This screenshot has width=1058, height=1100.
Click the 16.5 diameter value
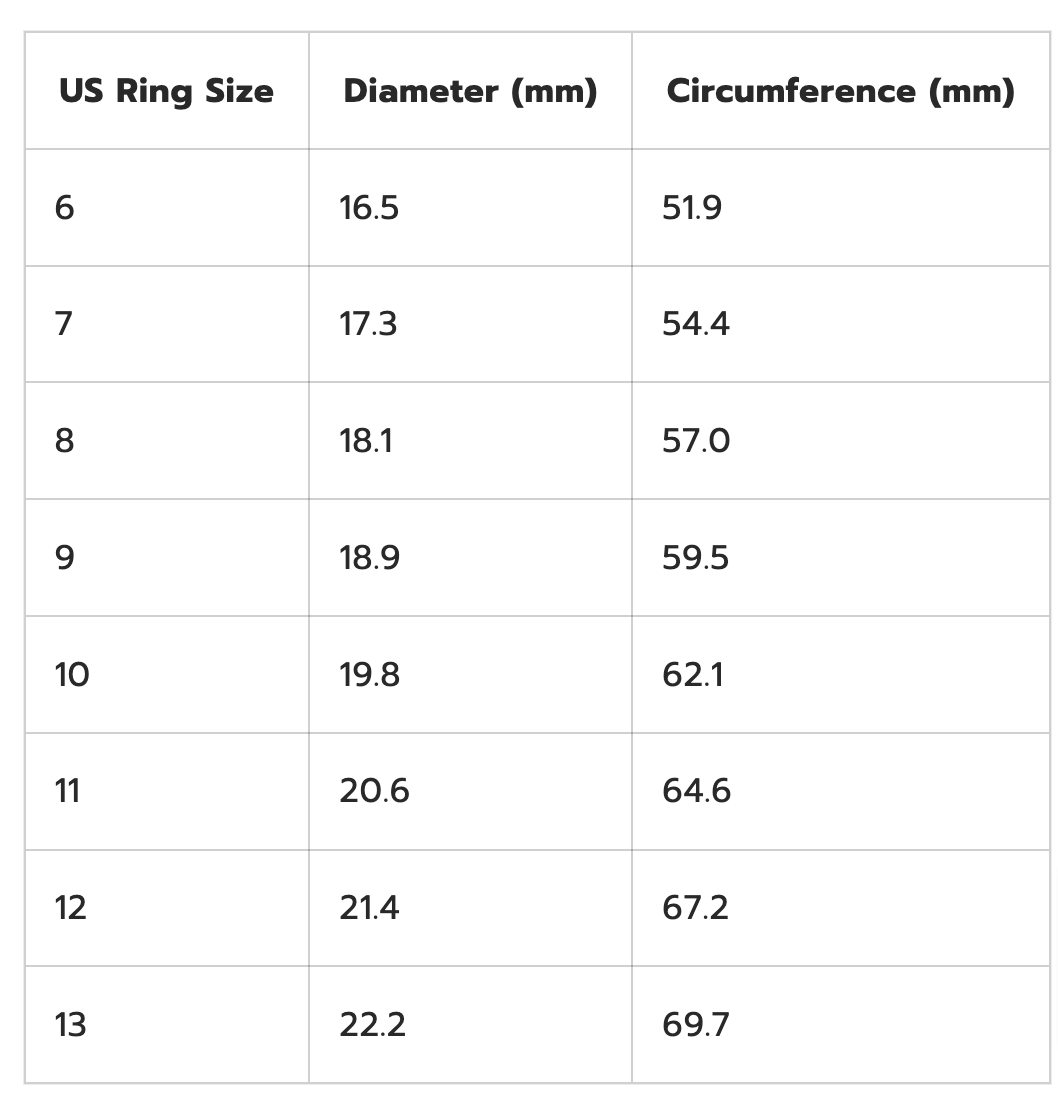(369, 208)
